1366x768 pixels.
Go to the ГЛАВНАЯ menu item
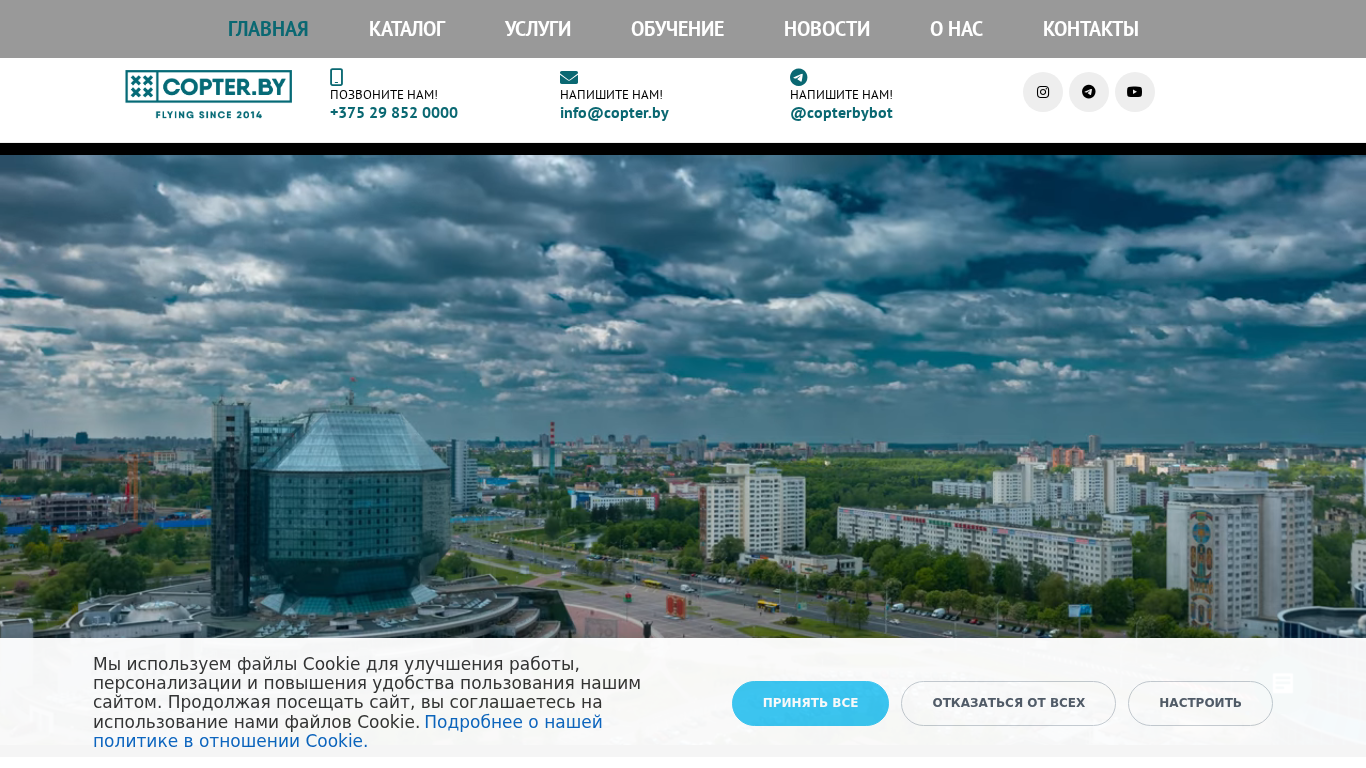coord(268,29)
